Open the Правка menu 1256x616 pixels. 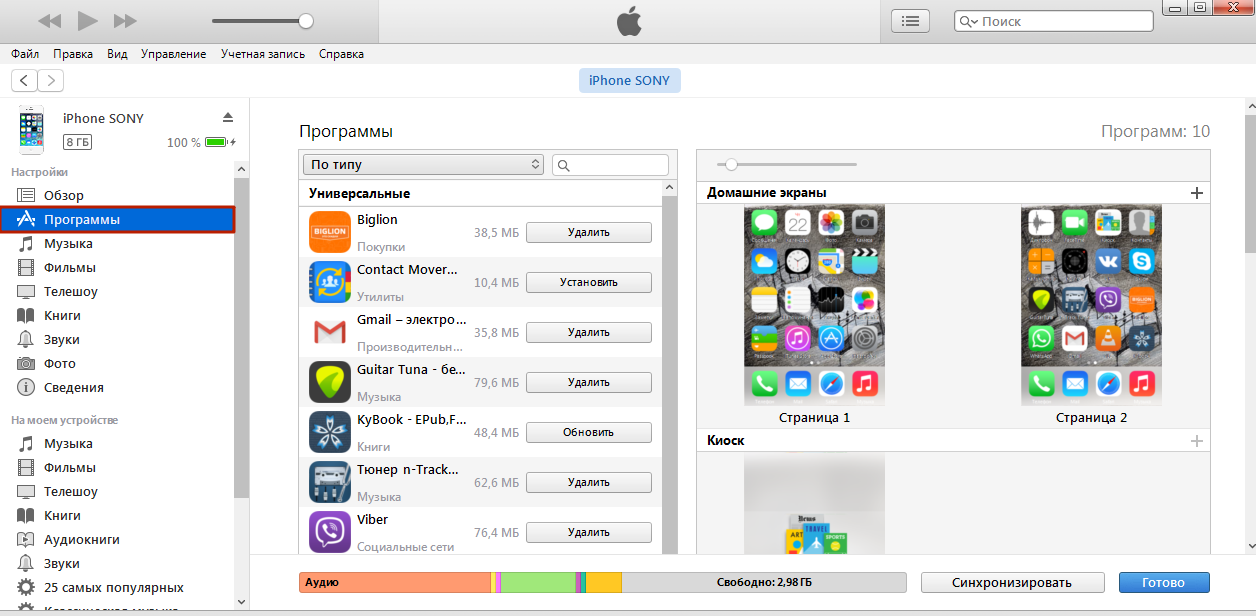point(73,54)
